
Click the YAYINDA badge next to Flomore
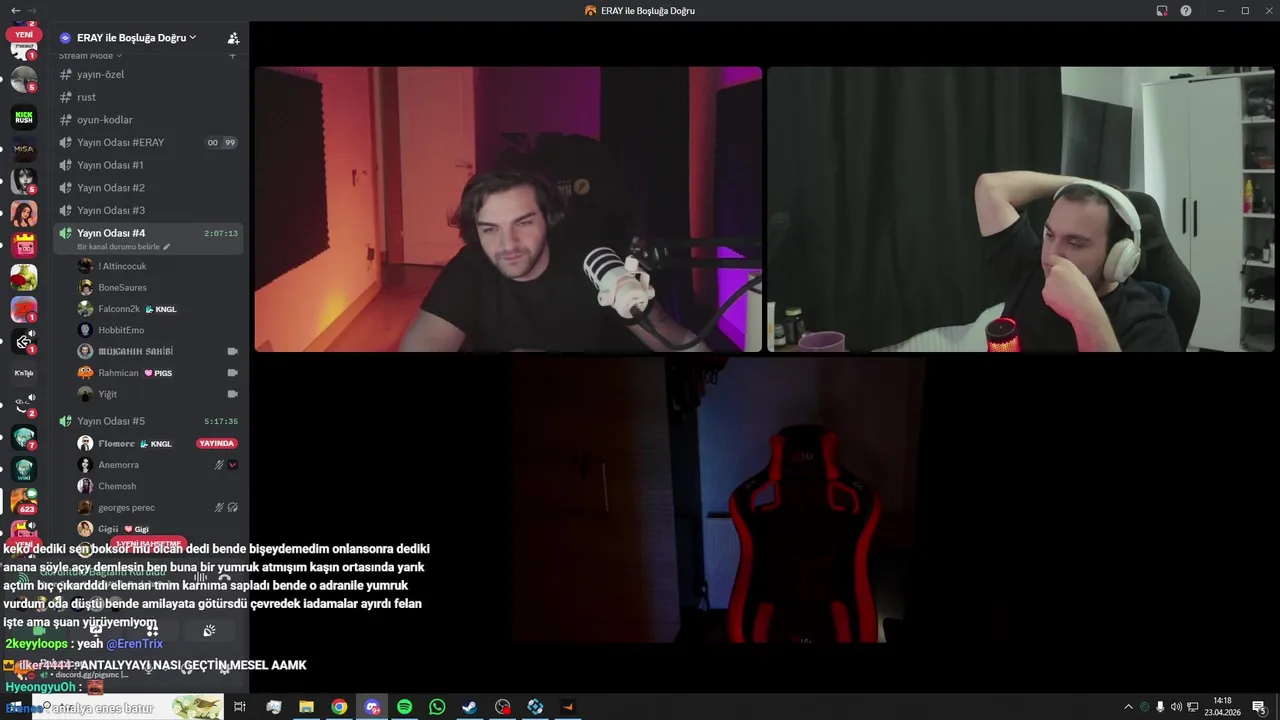tap(217, 443)
